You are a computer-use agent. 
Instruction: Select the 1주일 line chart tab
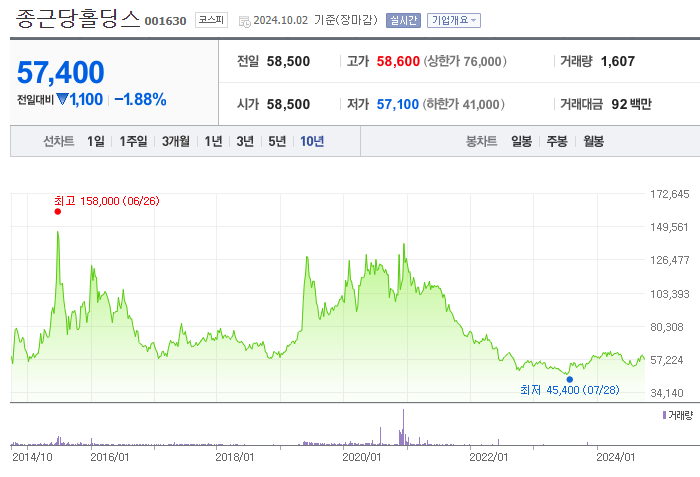133,142
